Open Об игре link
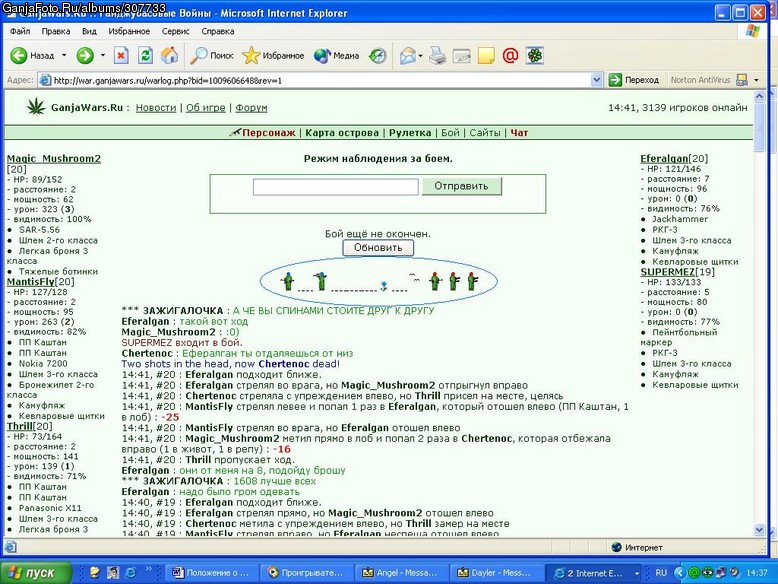Viewport: 778px width, 584px height. click(x=205, y=108)
